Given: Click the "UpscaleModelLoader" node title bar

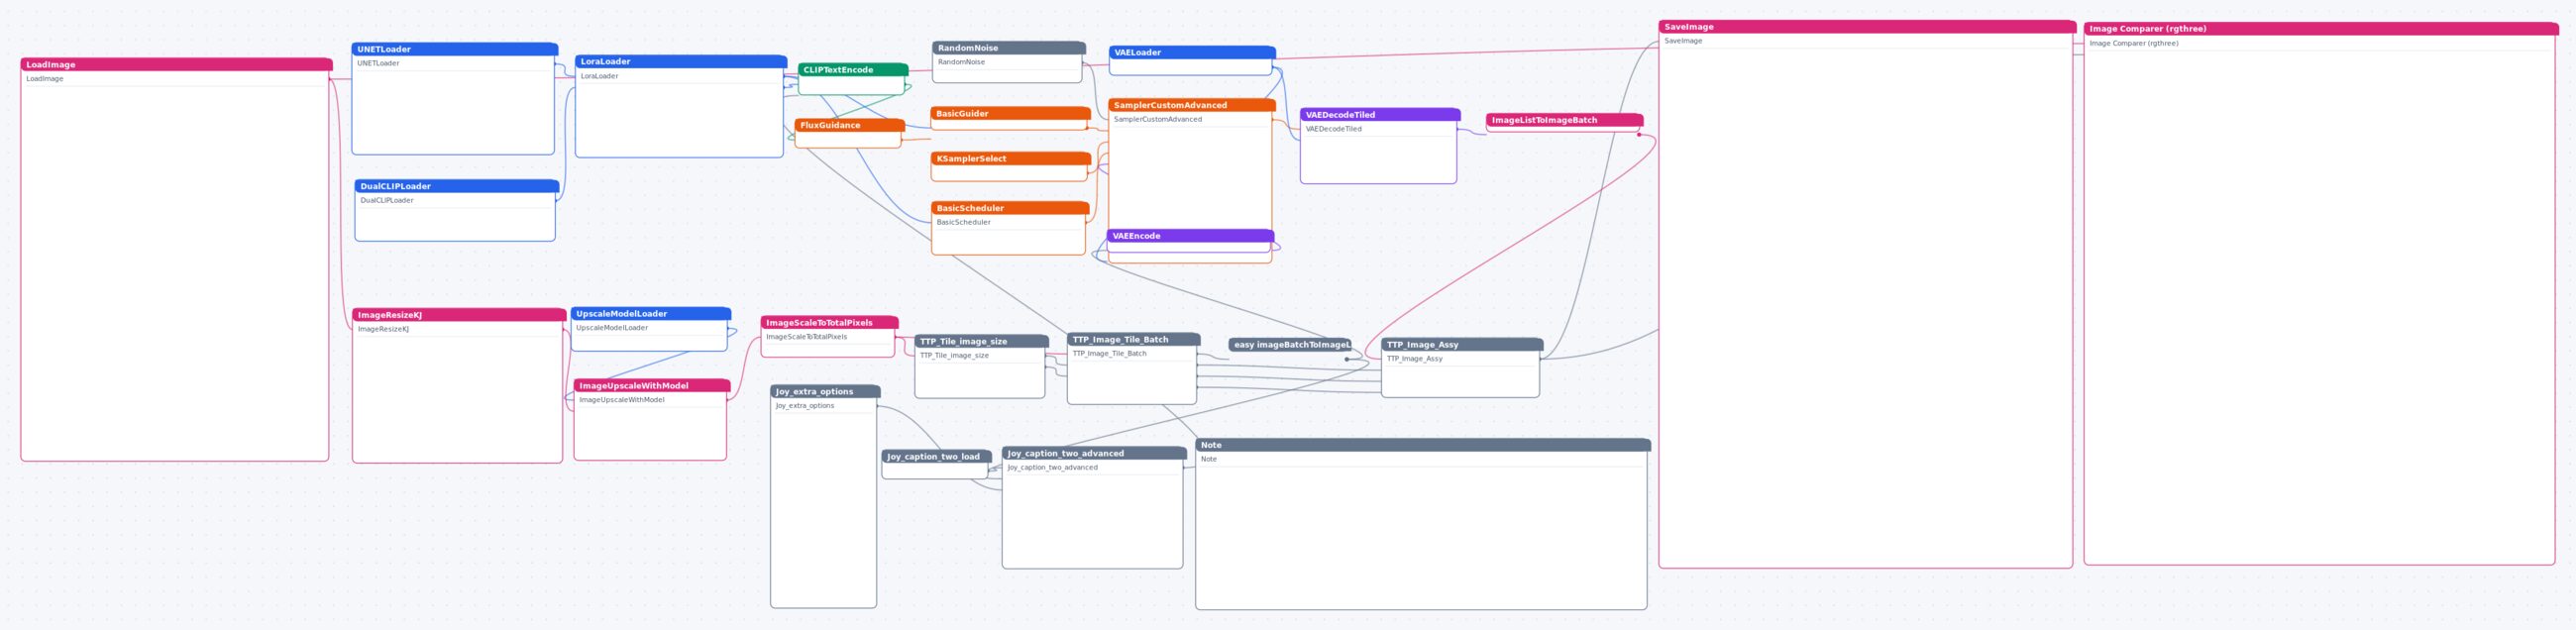Looking at the screenshot, I should pyautogui.click(x=650, y=314).
